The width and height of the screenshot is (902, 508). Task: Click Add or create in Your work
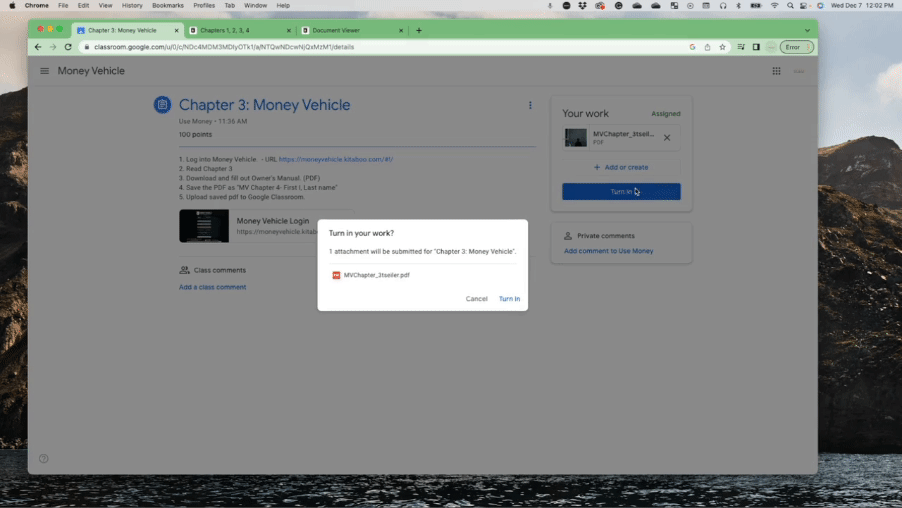pos(621,167)
